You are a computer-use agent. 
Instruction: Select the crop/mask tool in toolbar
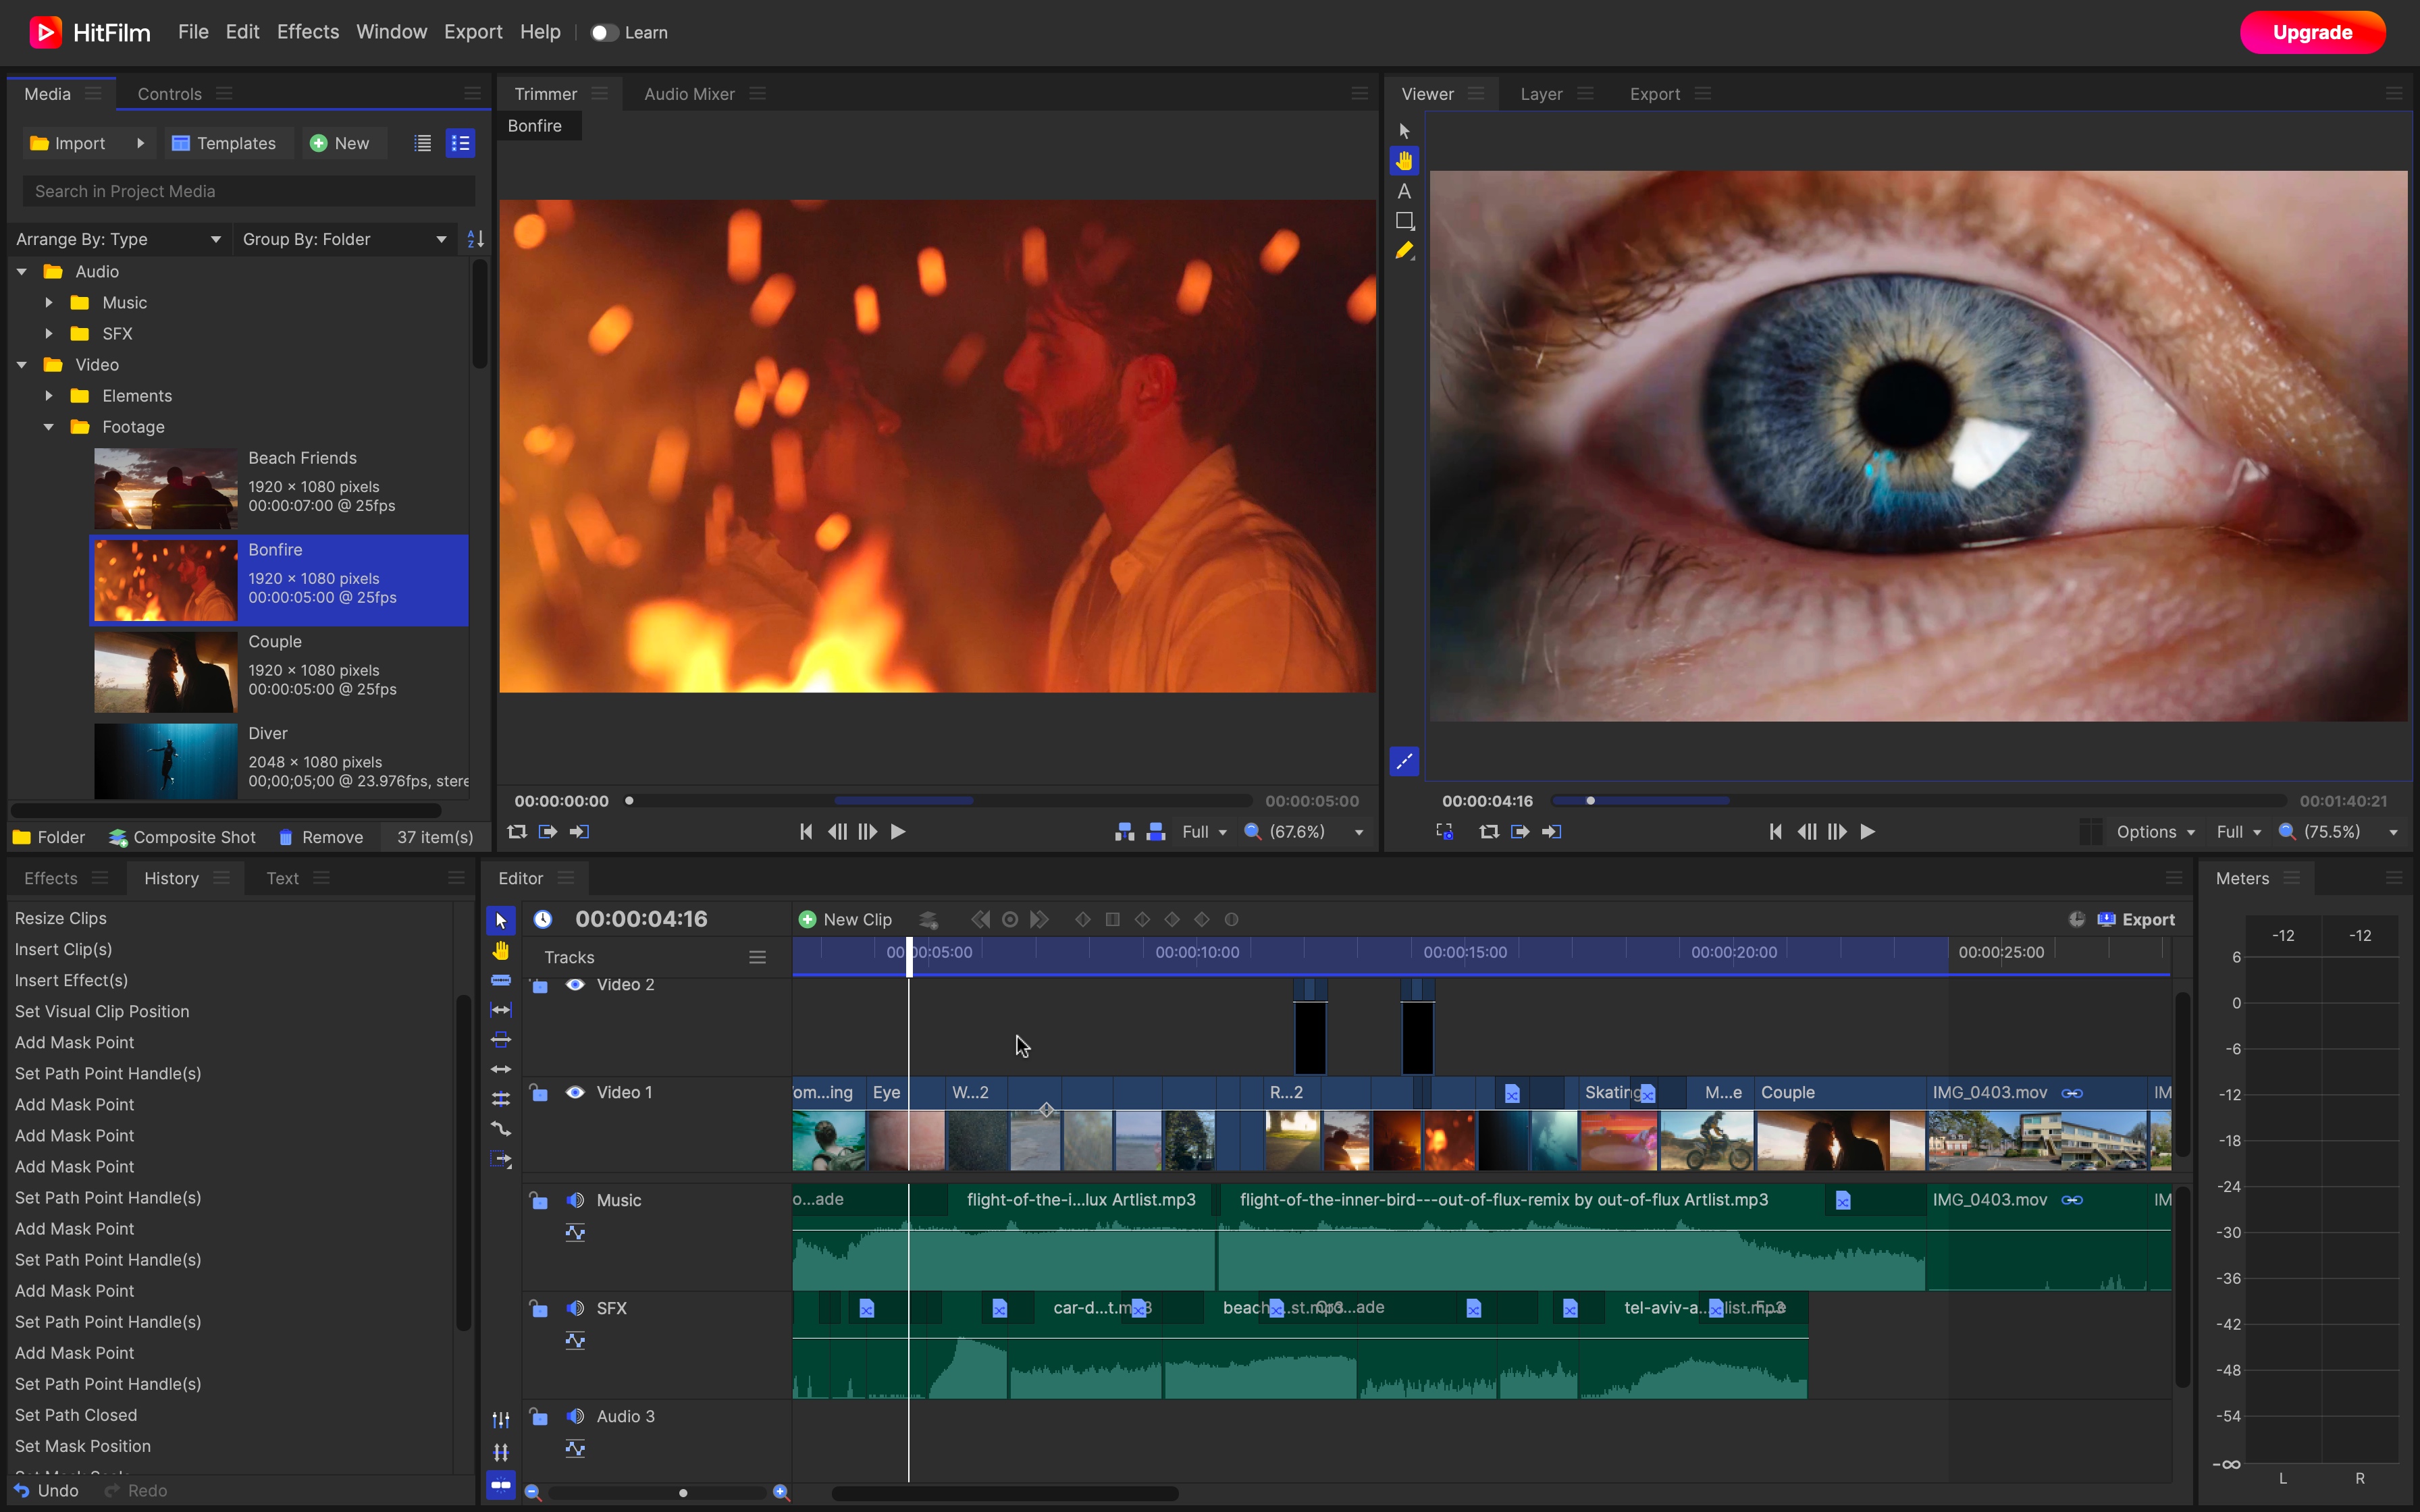tap(1404, 219)
